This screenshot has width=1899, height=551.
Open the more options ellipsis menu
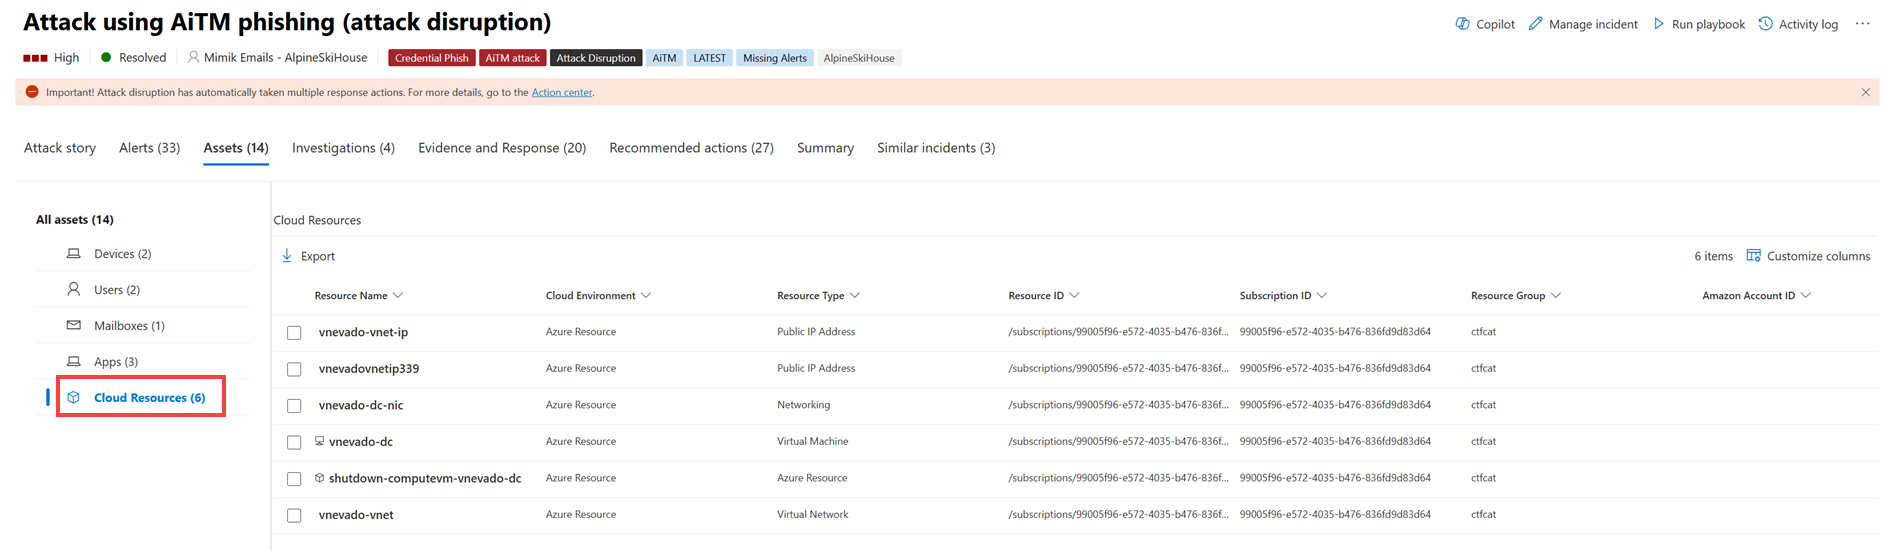(1862, 24)
